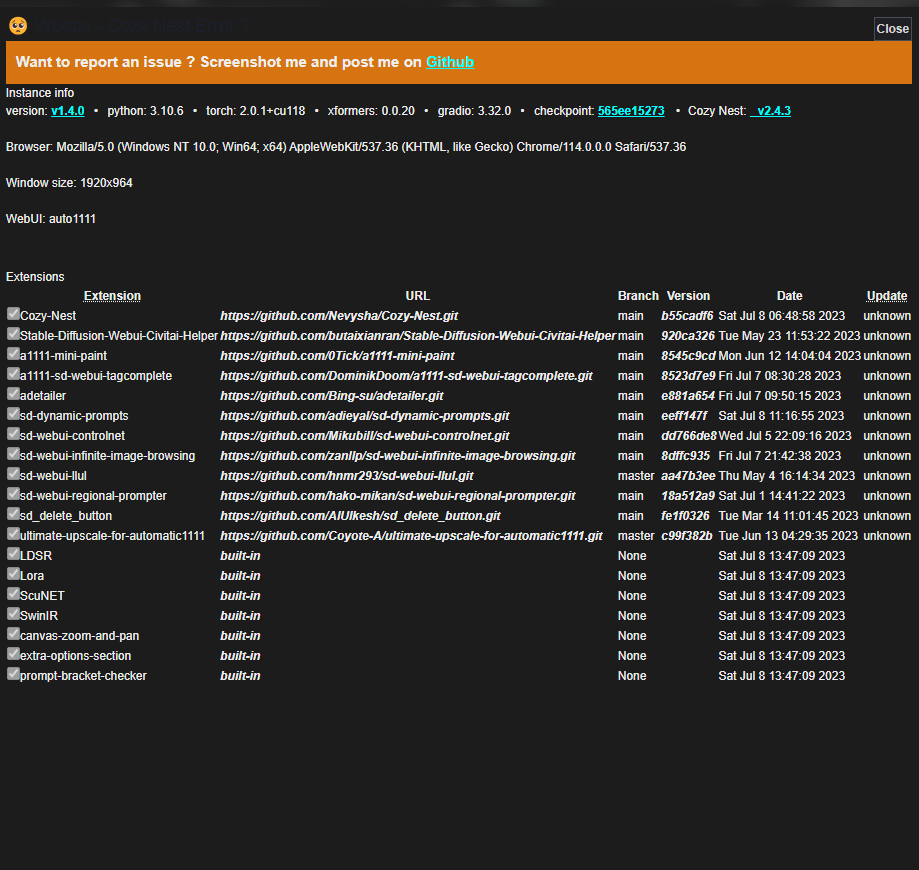Open the Github link in banner

coord(450,62)
